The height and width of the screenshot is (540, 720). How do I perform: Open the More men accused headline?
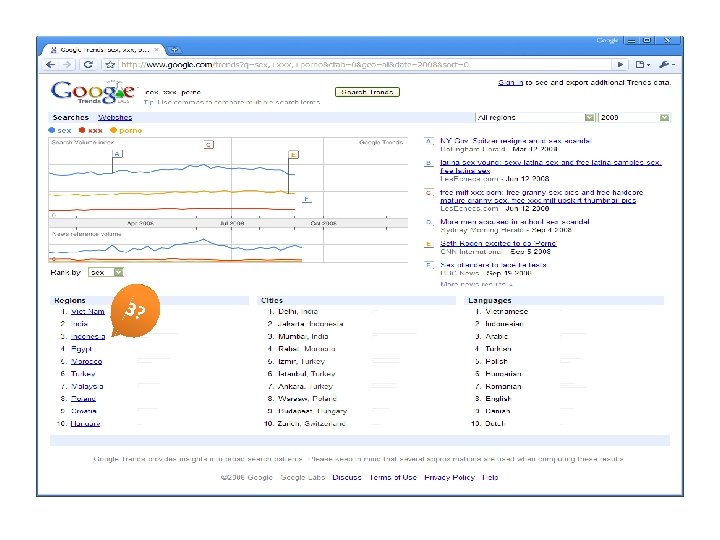pyautogui.click(x=515, y=222)
